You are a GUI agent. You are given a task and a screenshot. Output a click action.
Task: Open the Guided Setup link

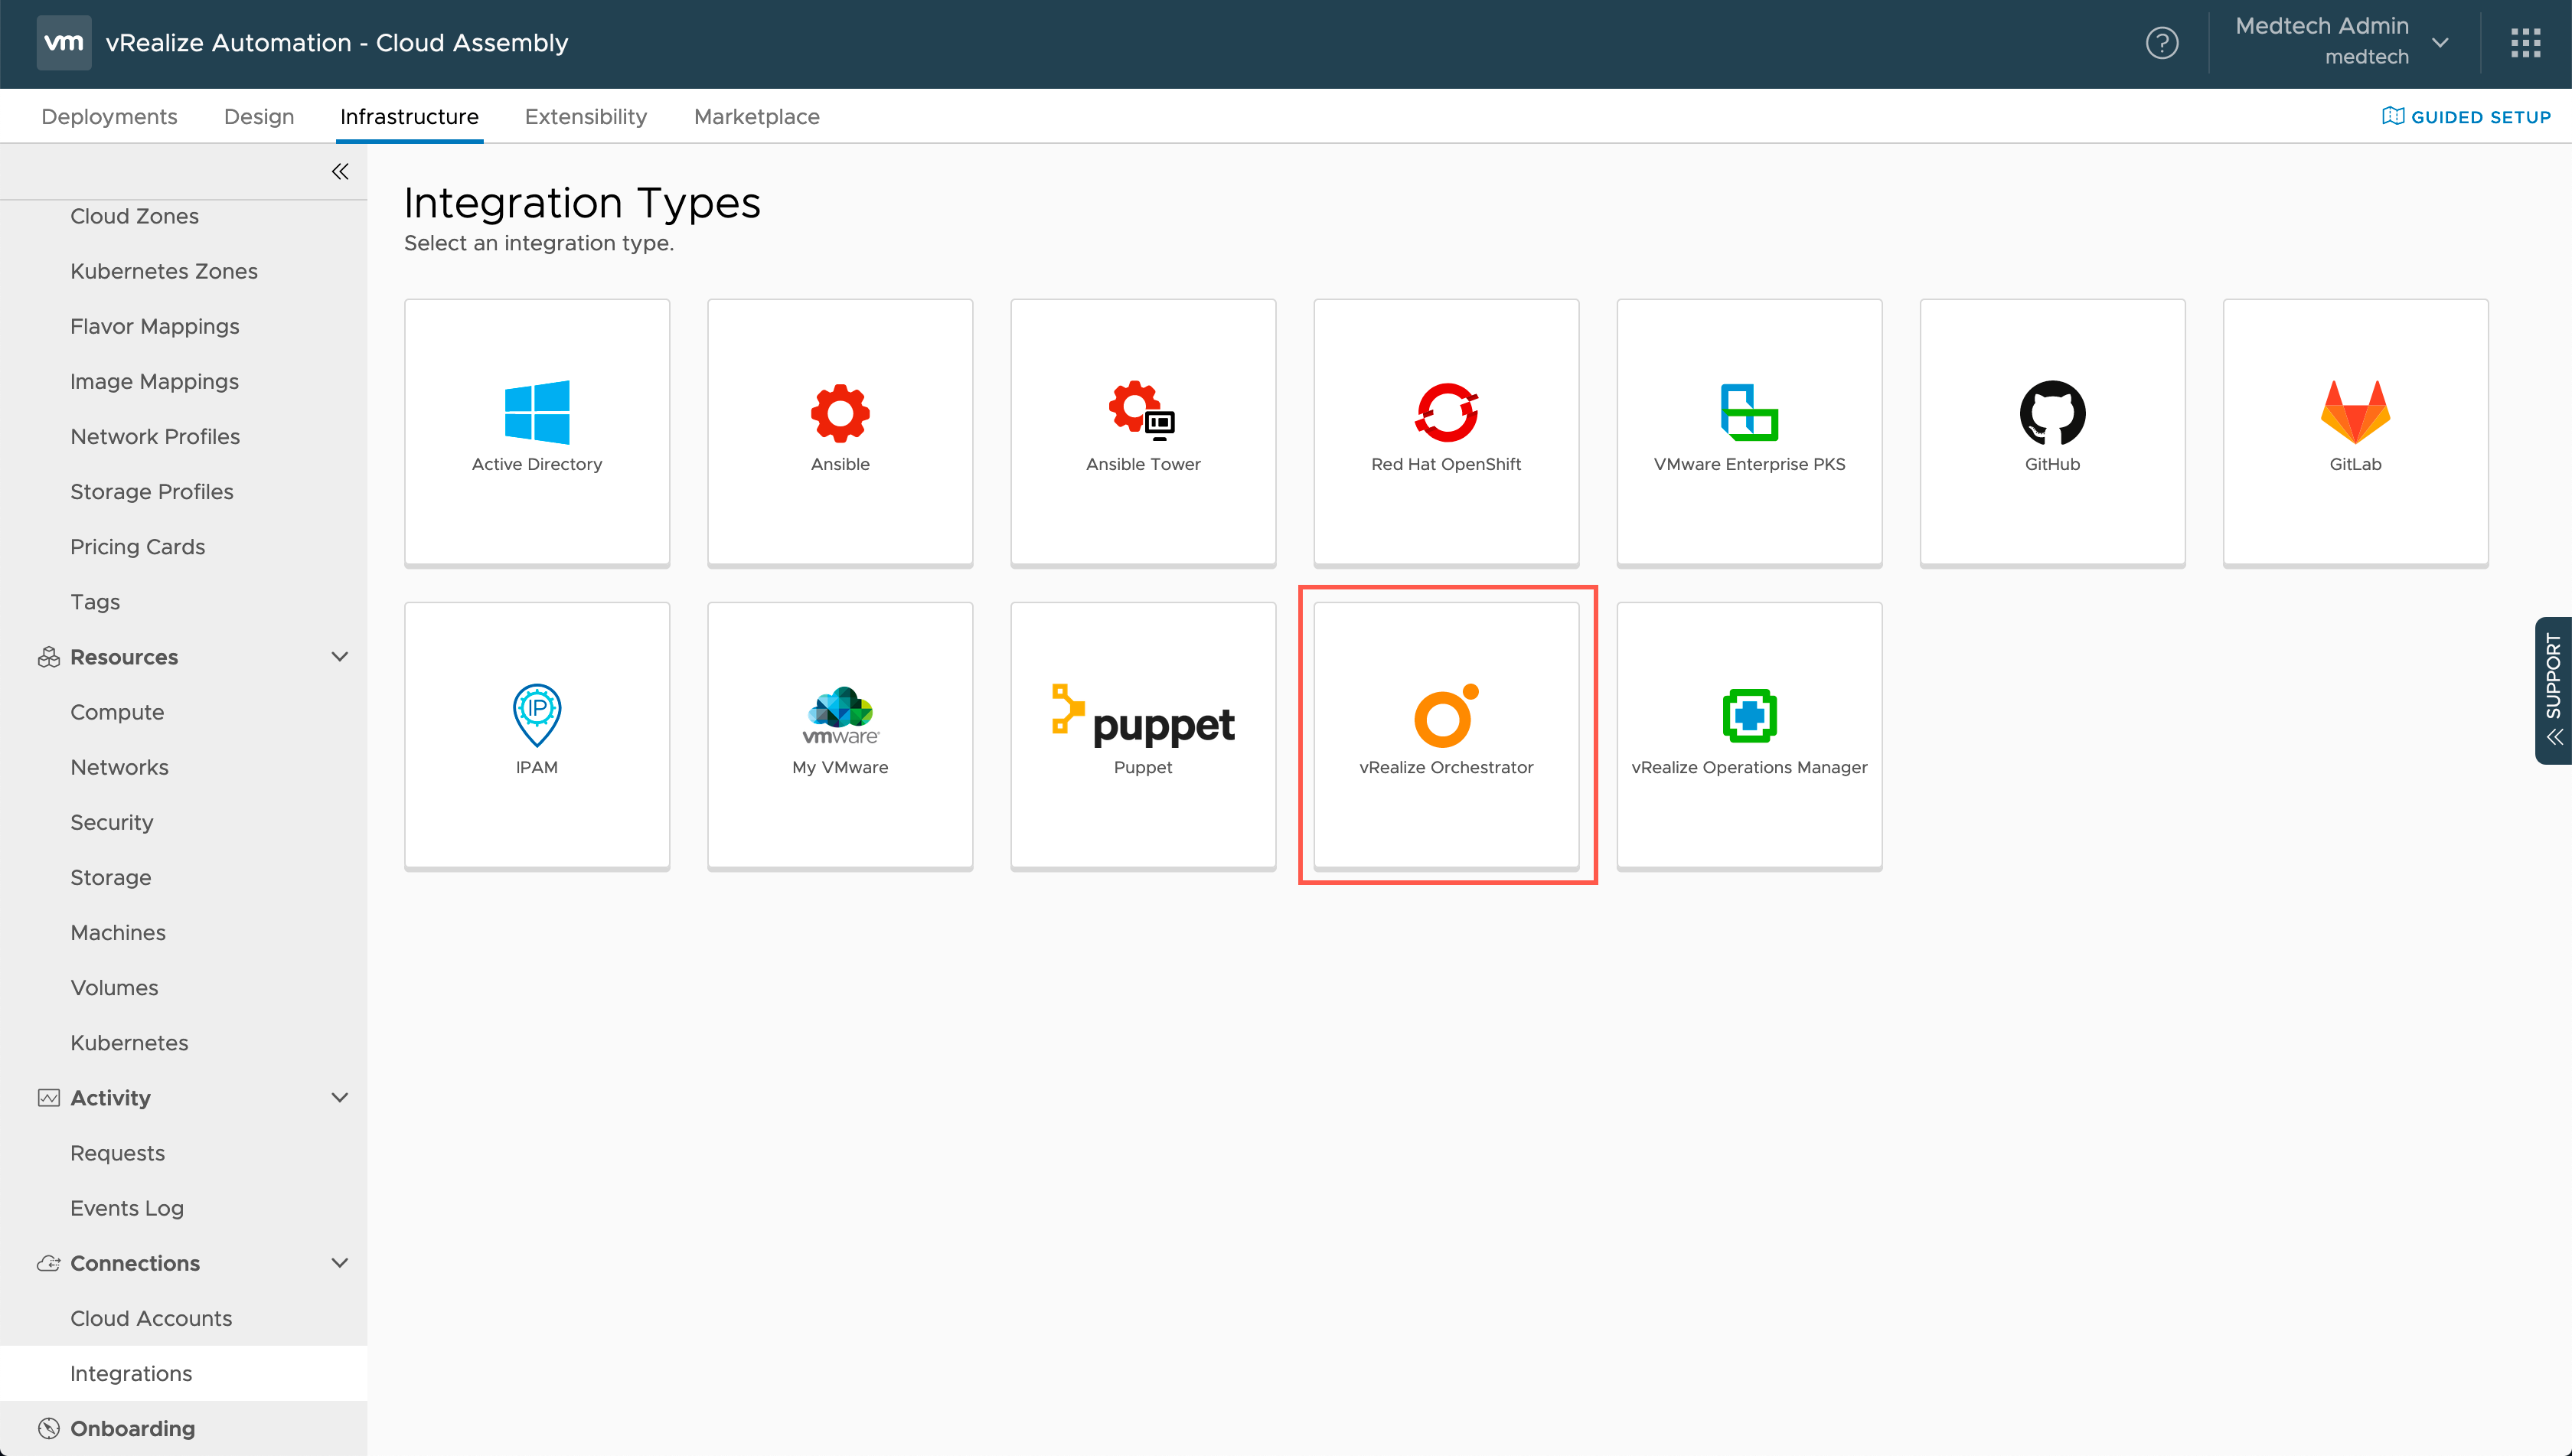2466,117
